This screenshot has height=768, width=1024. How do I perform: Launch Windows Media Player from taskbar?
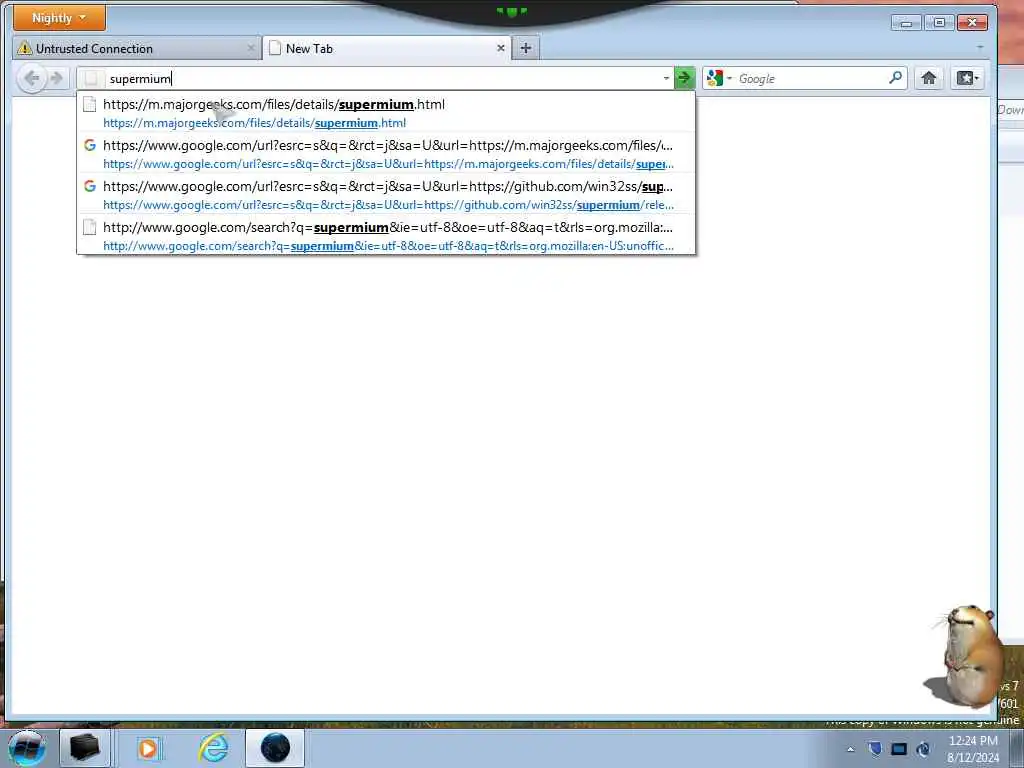(148, 748)
